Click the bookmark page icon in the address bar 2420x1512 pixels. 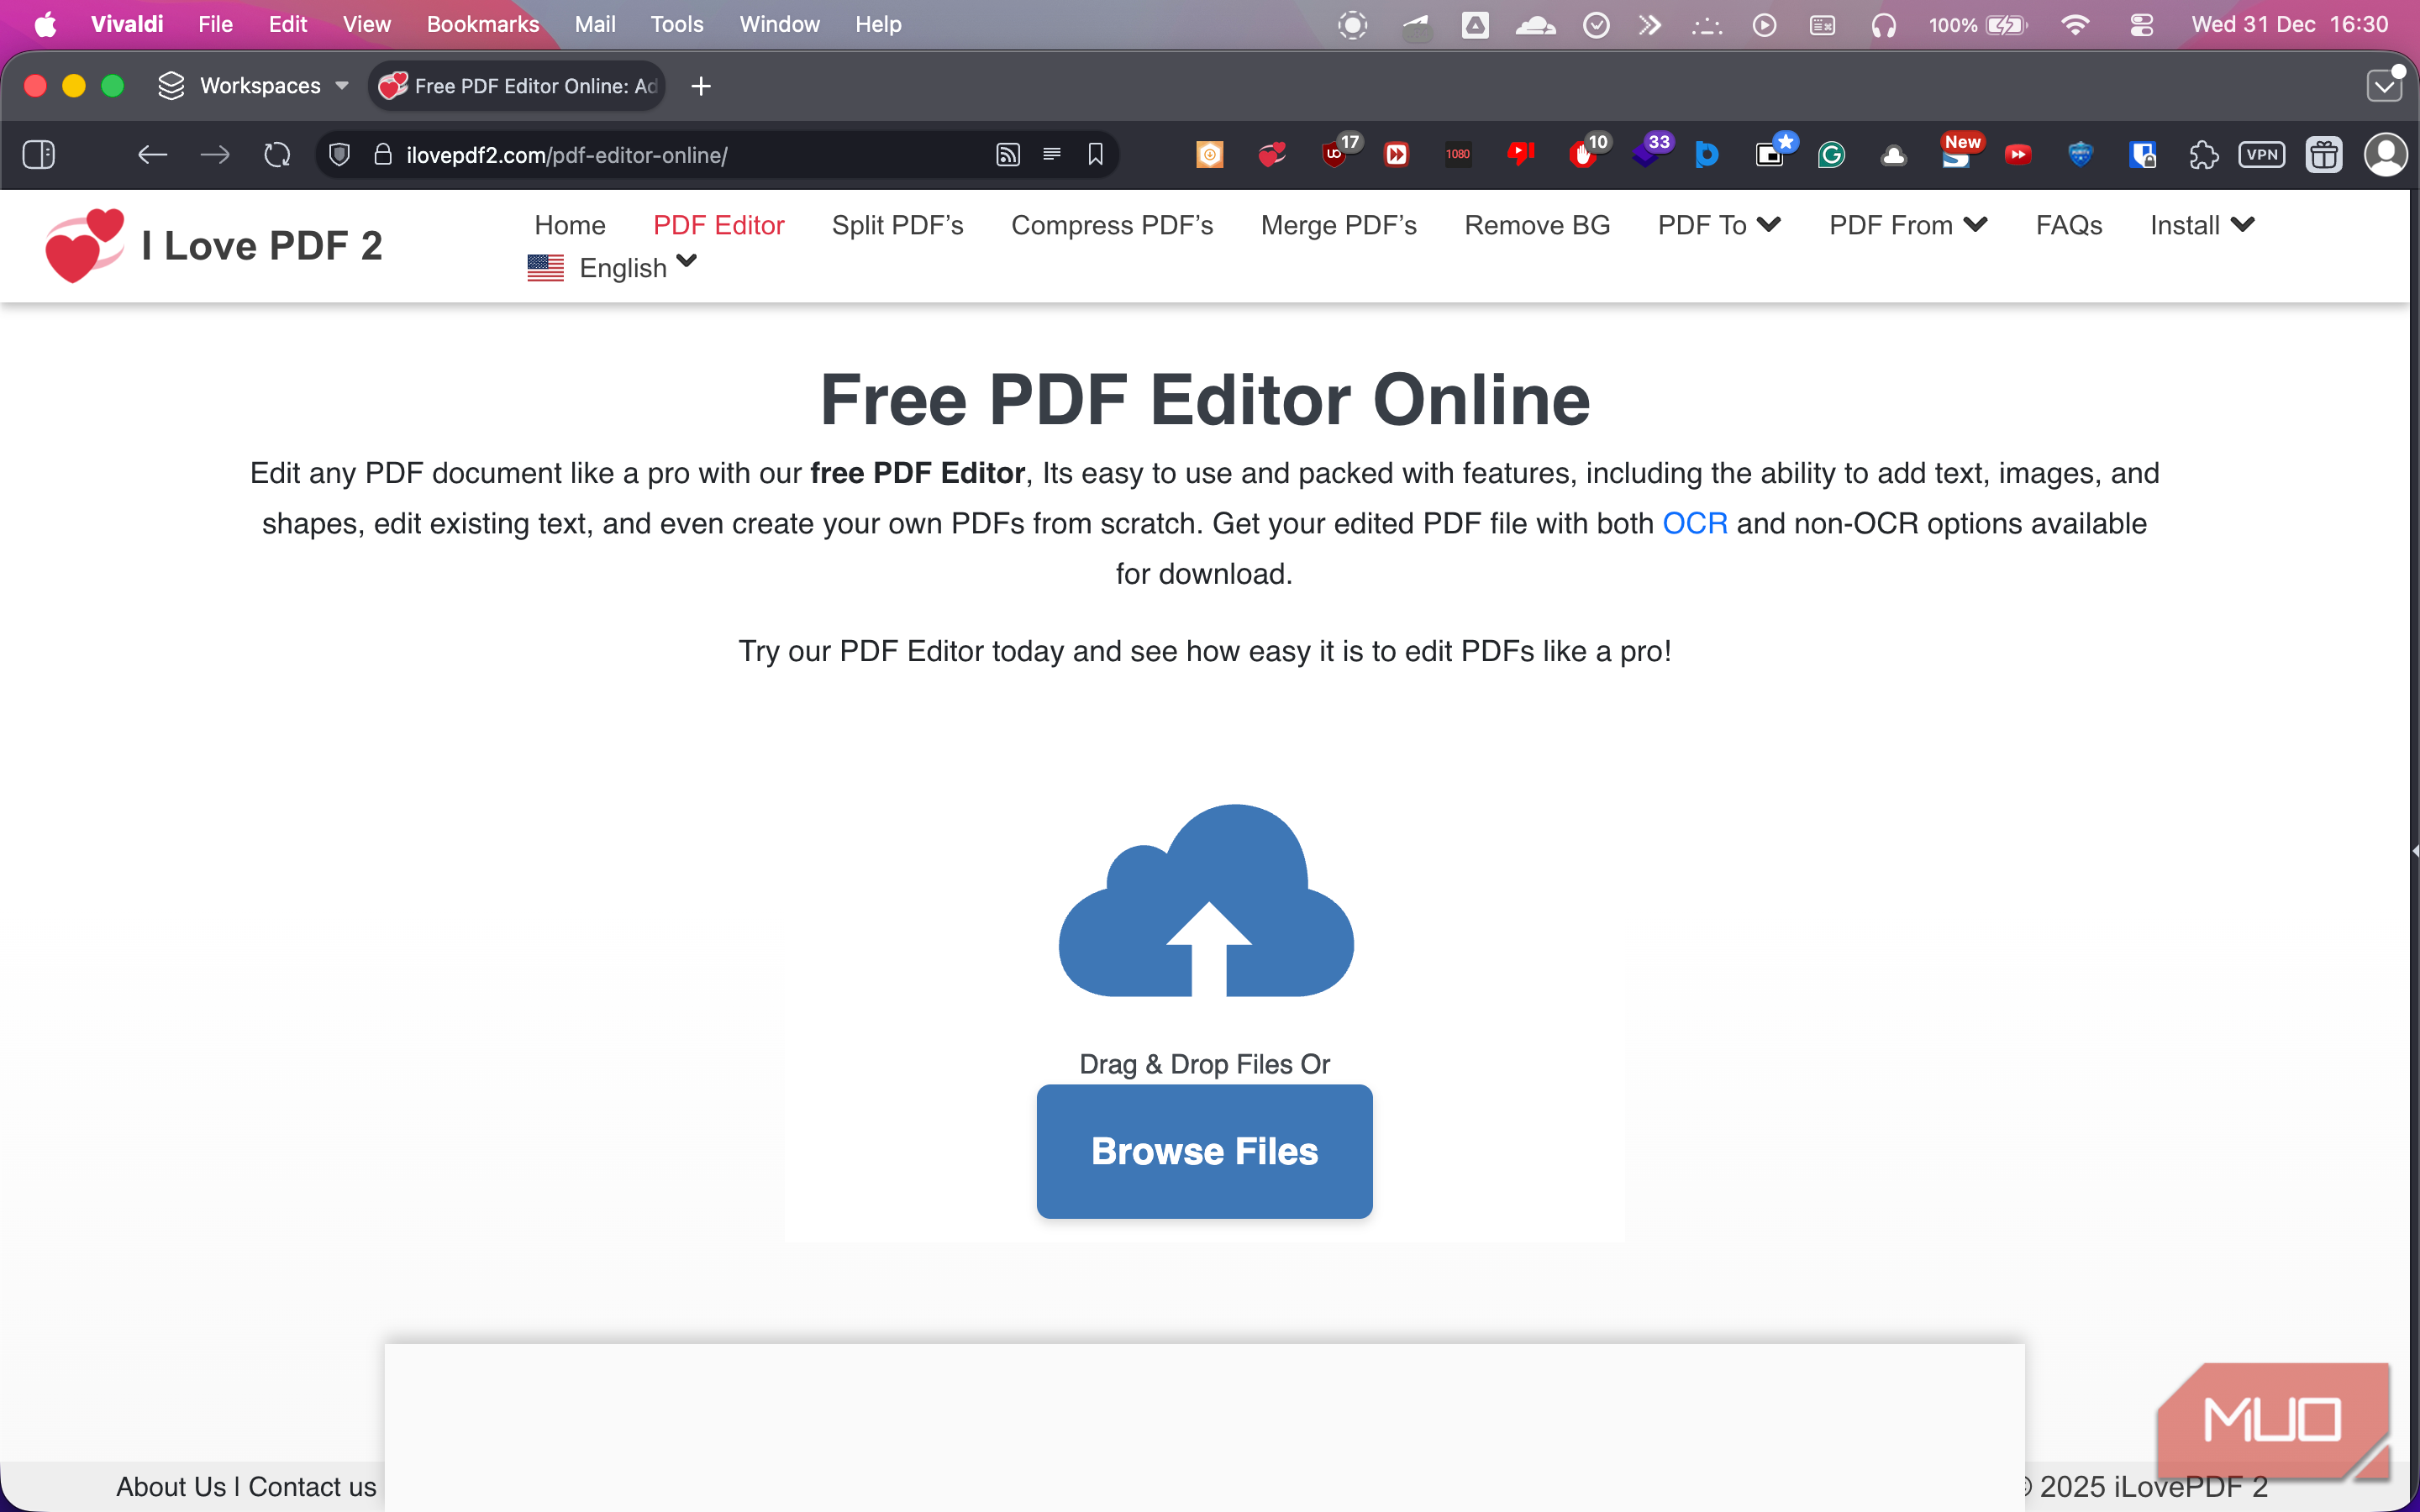(x=1096, y=155)
